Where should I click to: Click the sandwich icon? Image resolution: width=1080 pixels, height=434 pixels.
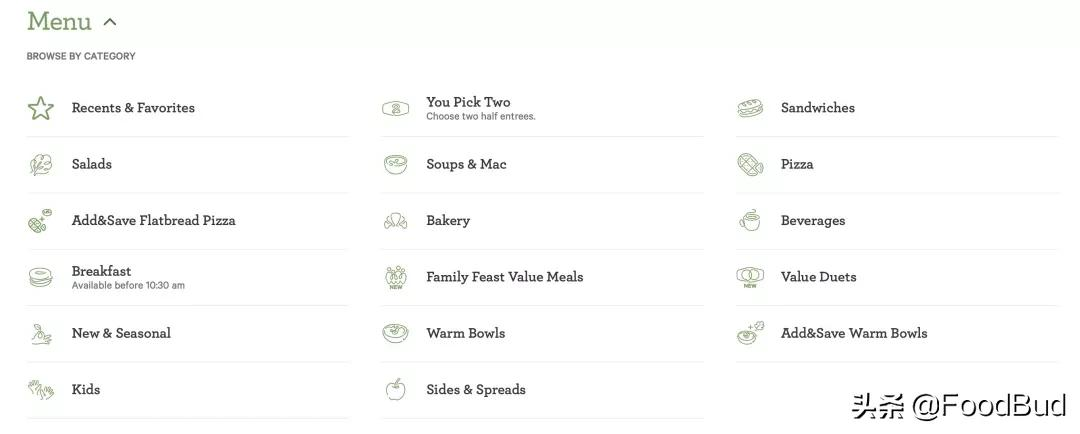click(750, 108)
